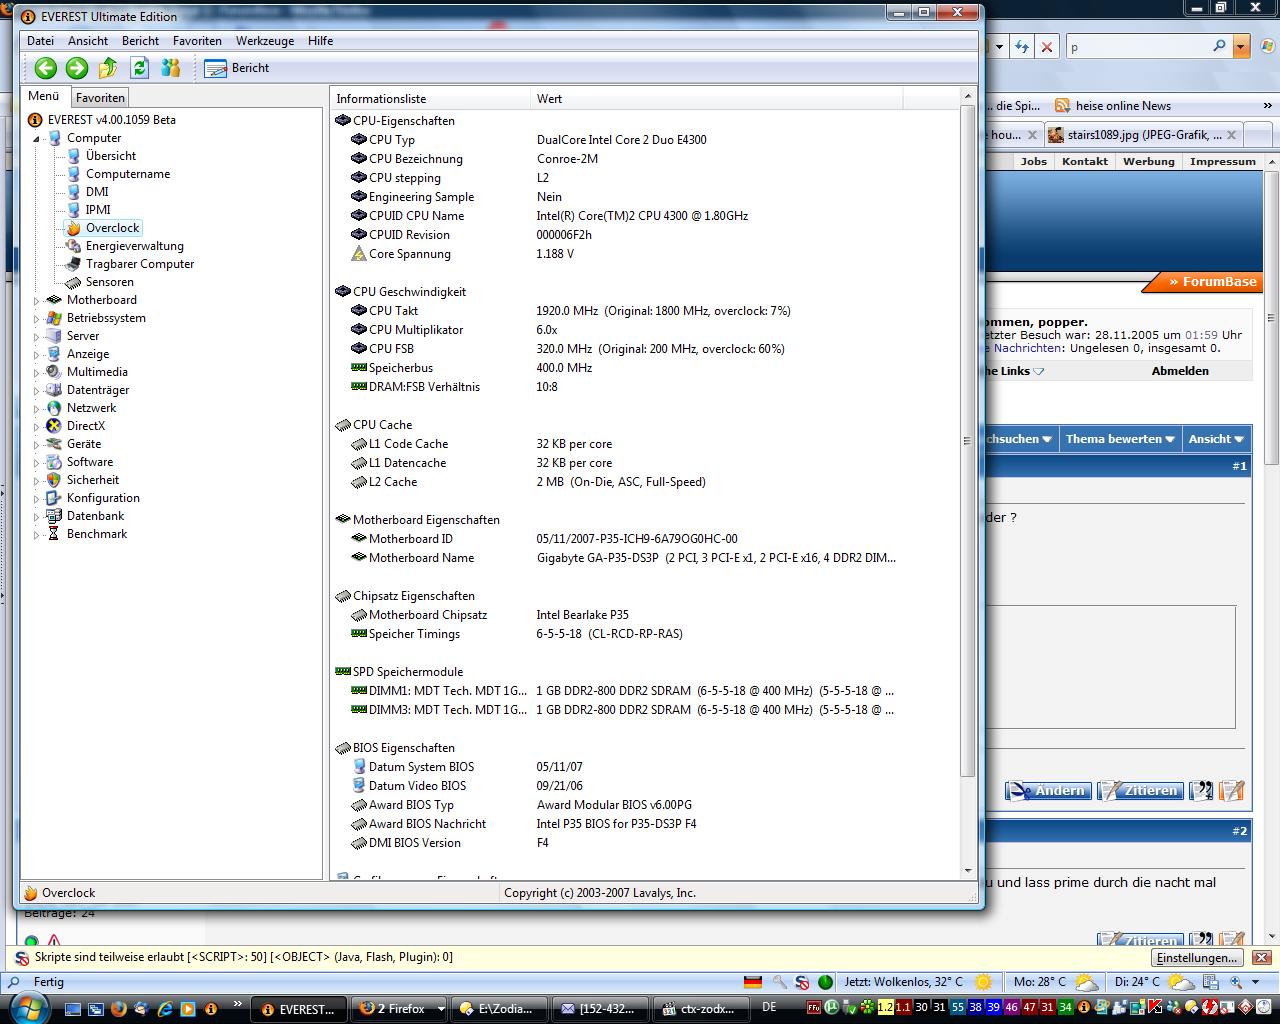Click the Impressum link in Firefox page
This screenshot has width=1280, height=1024.
click(1223, 161)
